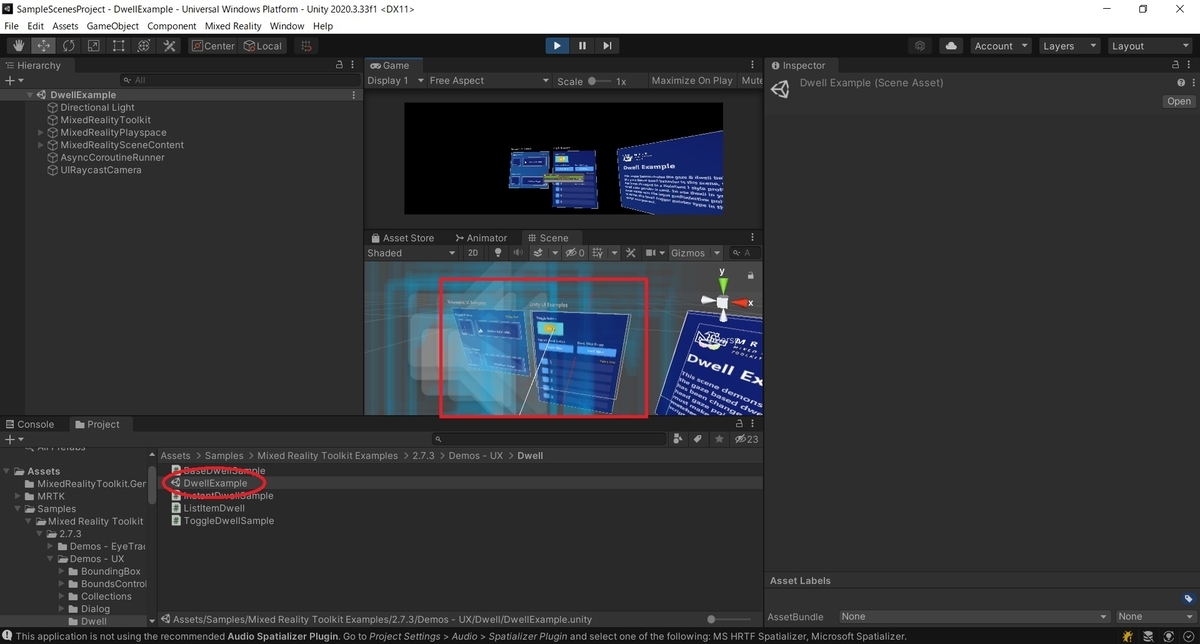Screen dimensions: 1200x644
Task: Adjust the Project icon size slider
Action: pyautogui.click(x=728, y=620)
